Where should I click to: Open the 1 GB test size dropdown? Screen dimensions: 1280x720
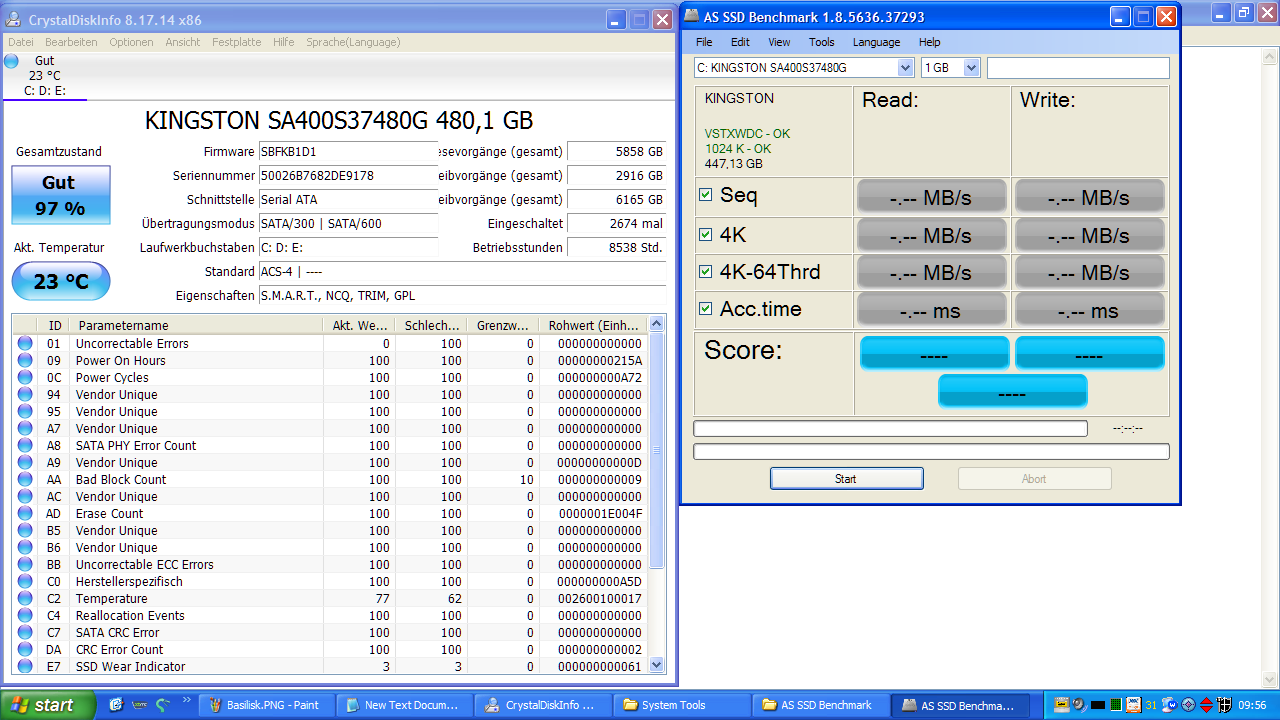tap(971, 67)
